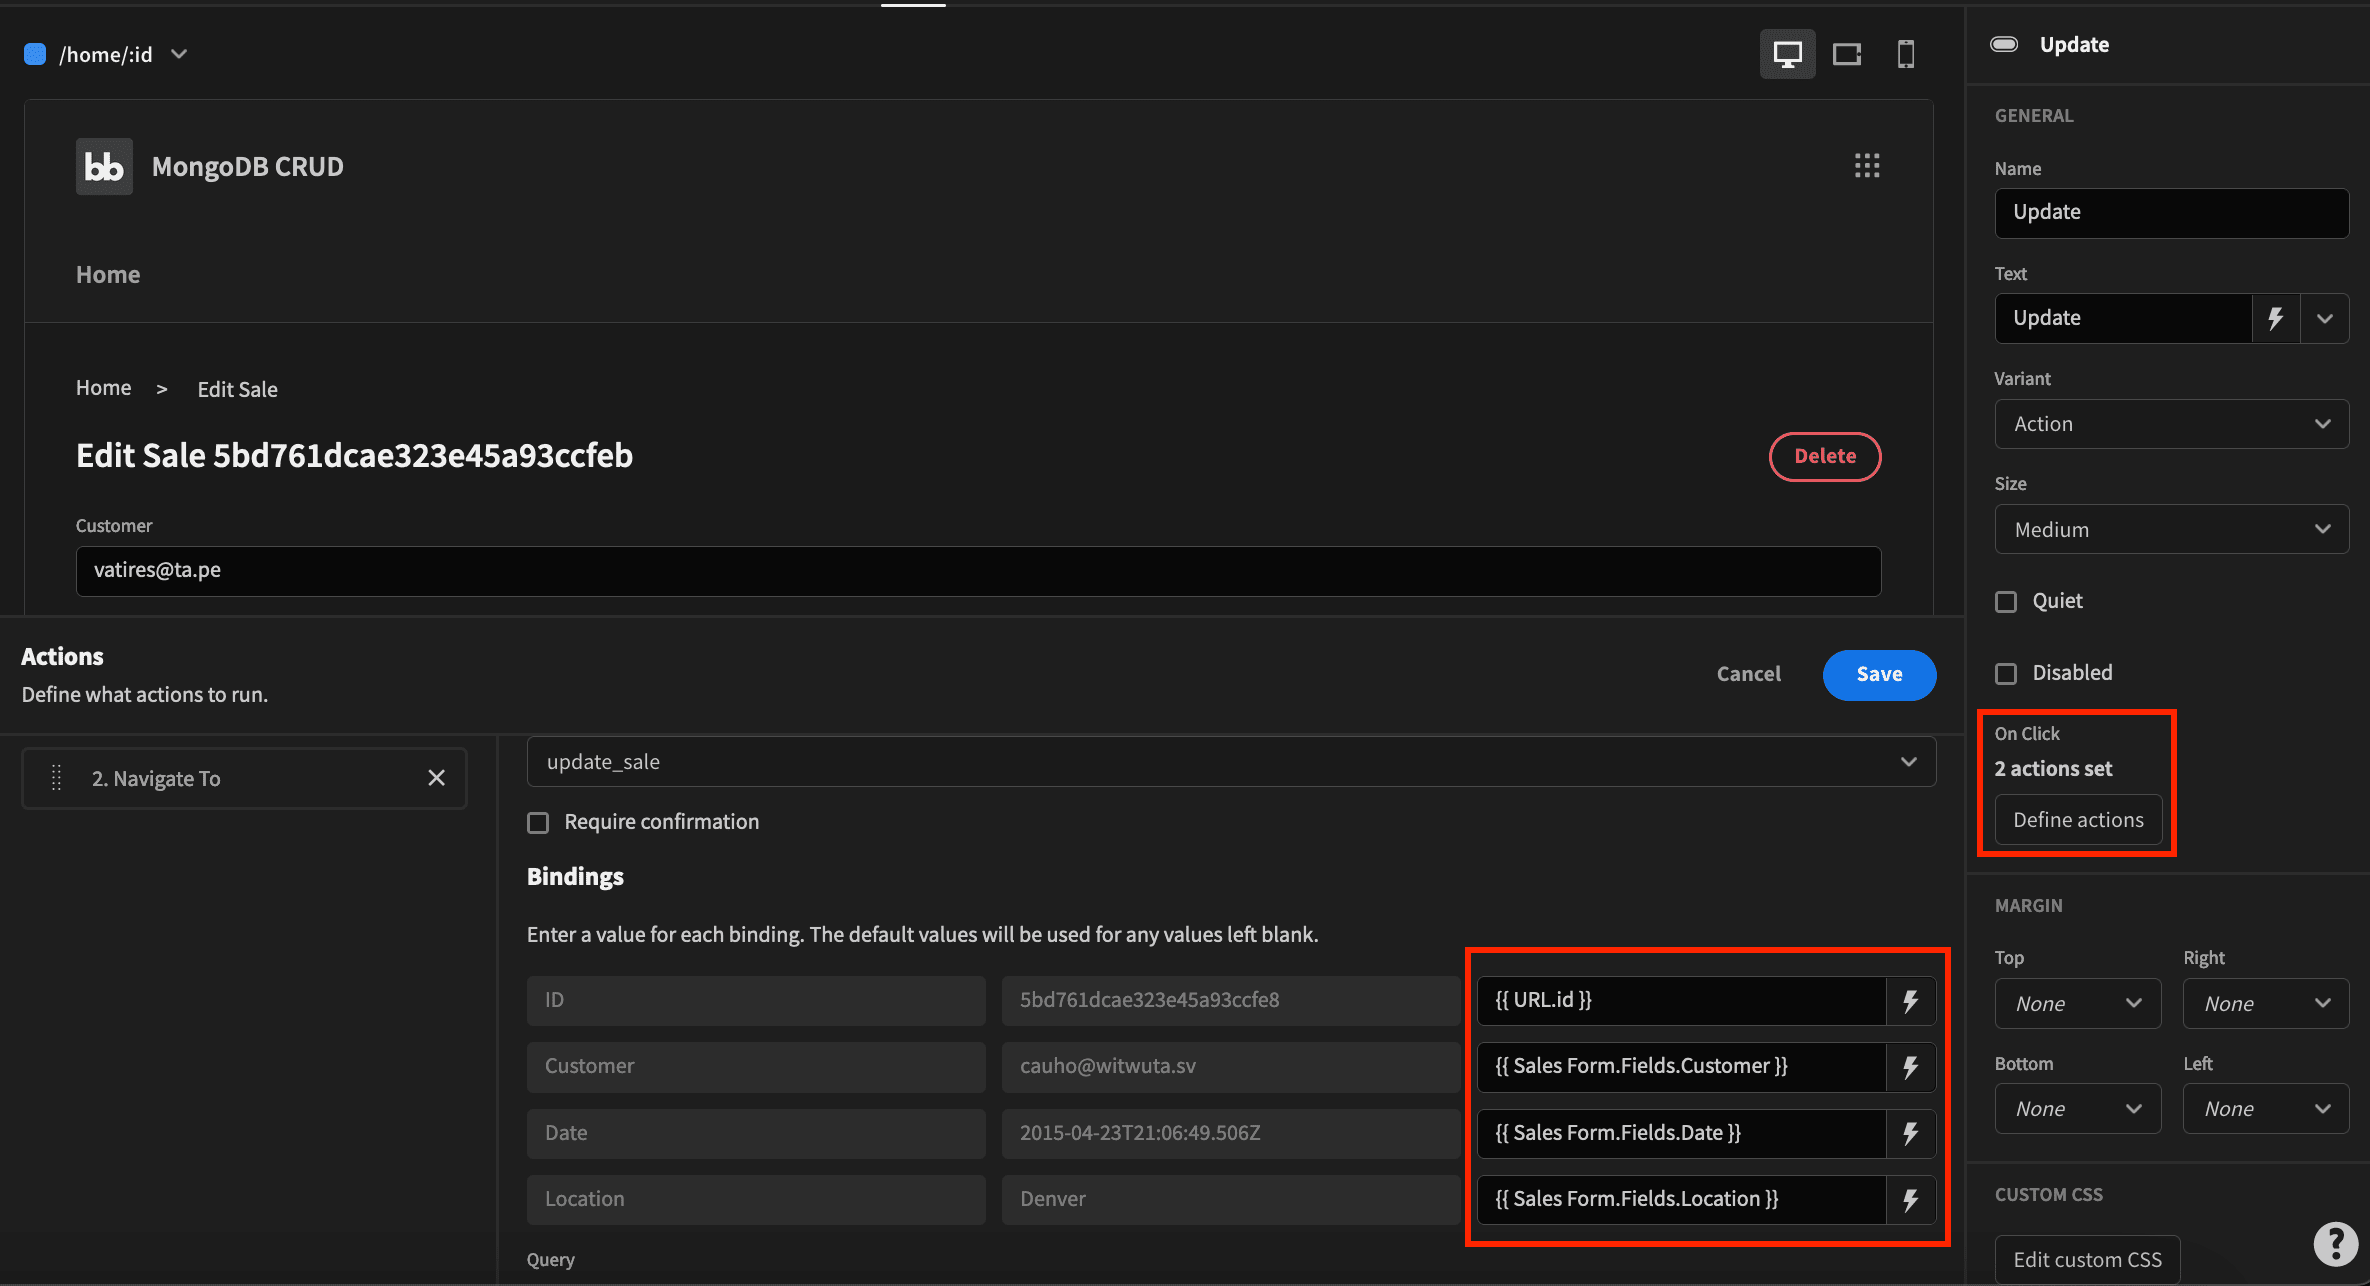Switch to tablet preview icon
The height and width of the screenshot is (1286, 2370).
pyautogui.click(x=1846, y=54)
